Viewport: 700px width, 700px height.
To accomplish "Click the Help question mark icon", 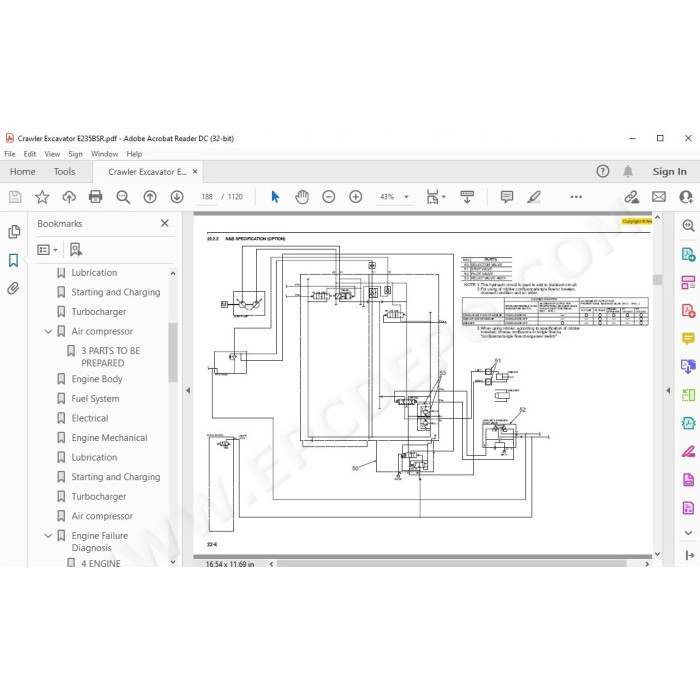I will 603,171.
